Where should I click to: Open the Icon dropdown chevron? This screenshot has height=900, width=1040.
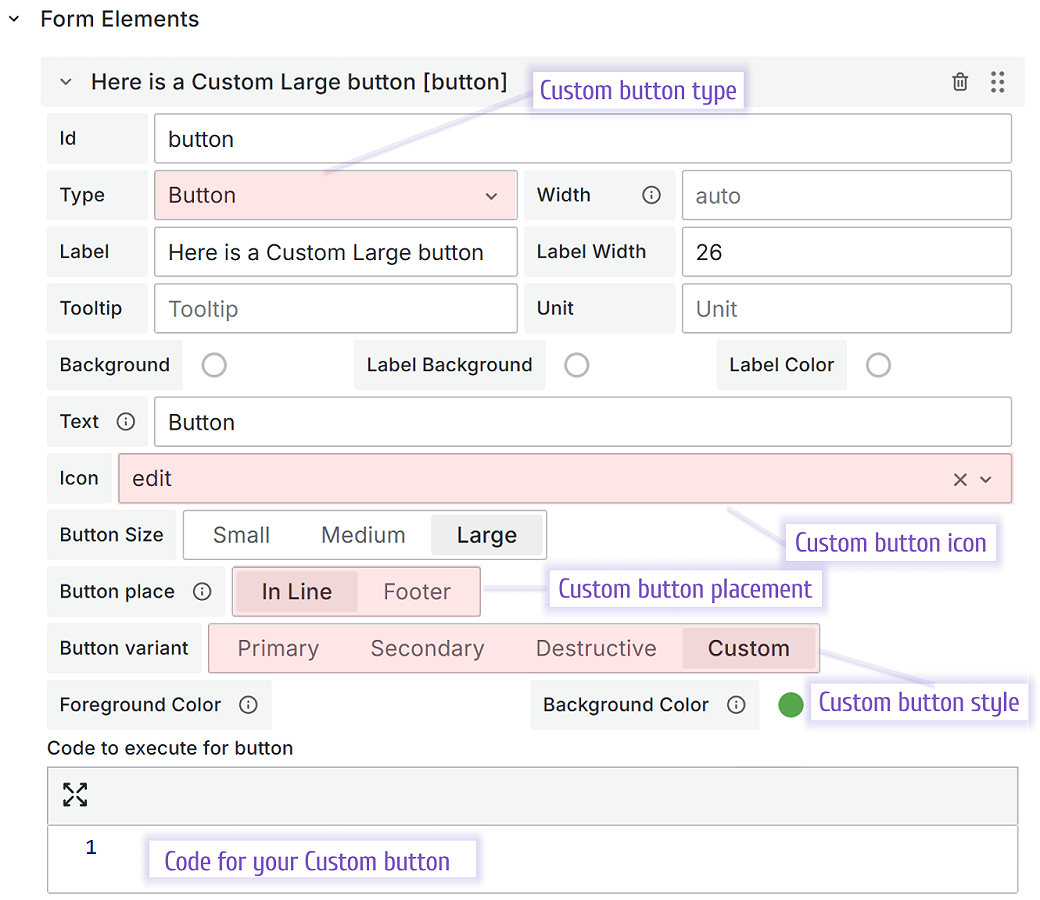point(986,480)
